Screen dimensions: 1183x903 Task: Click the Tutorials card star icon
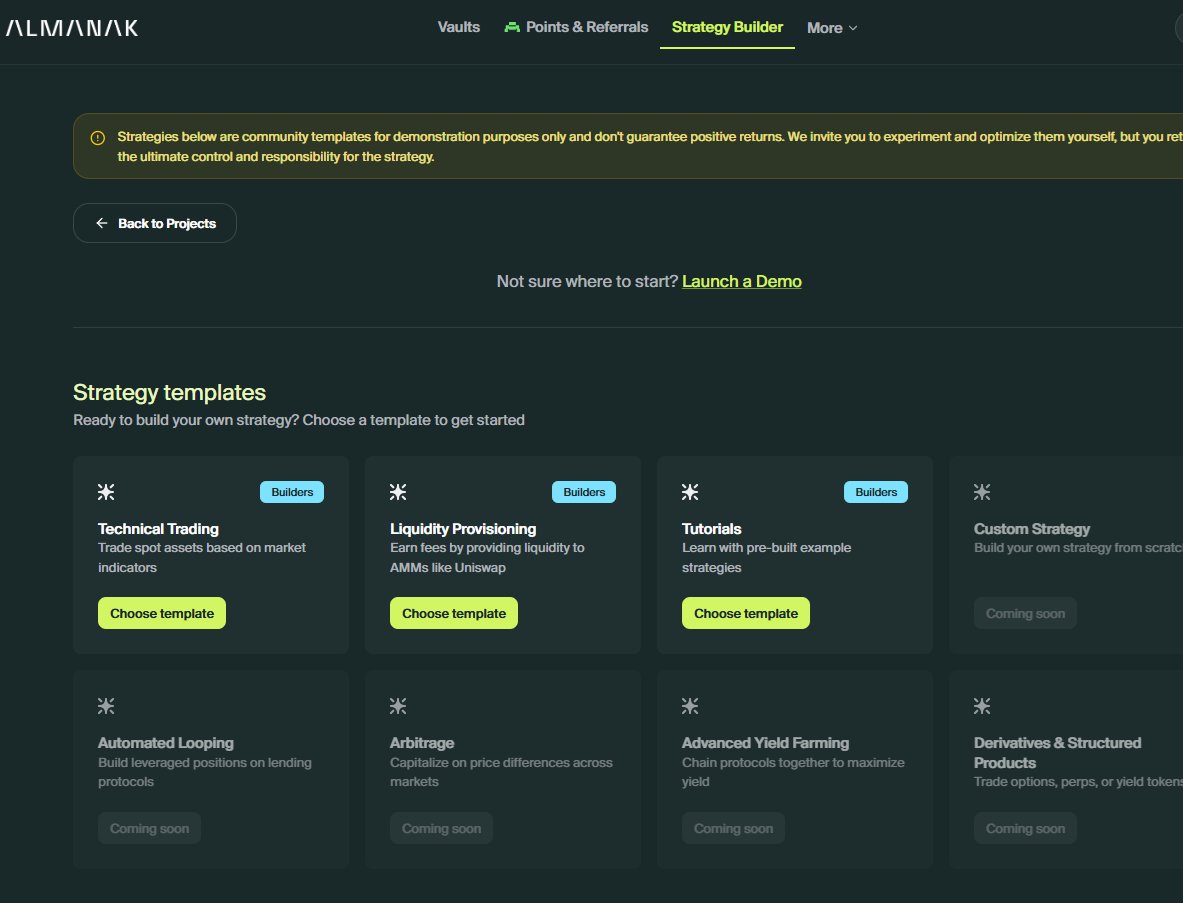[x=690, y=492]
